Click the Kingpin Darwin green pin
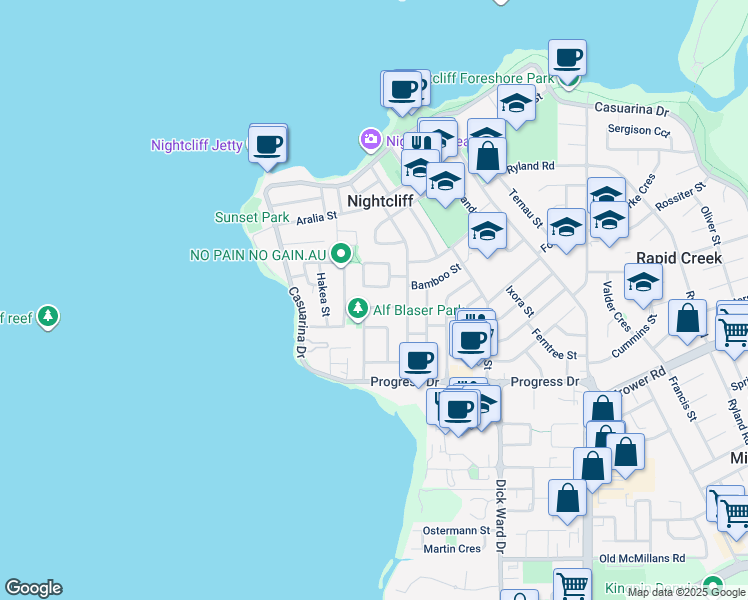Image resolution: width=748 pixels, height=600 pixels. click(713, 587)
